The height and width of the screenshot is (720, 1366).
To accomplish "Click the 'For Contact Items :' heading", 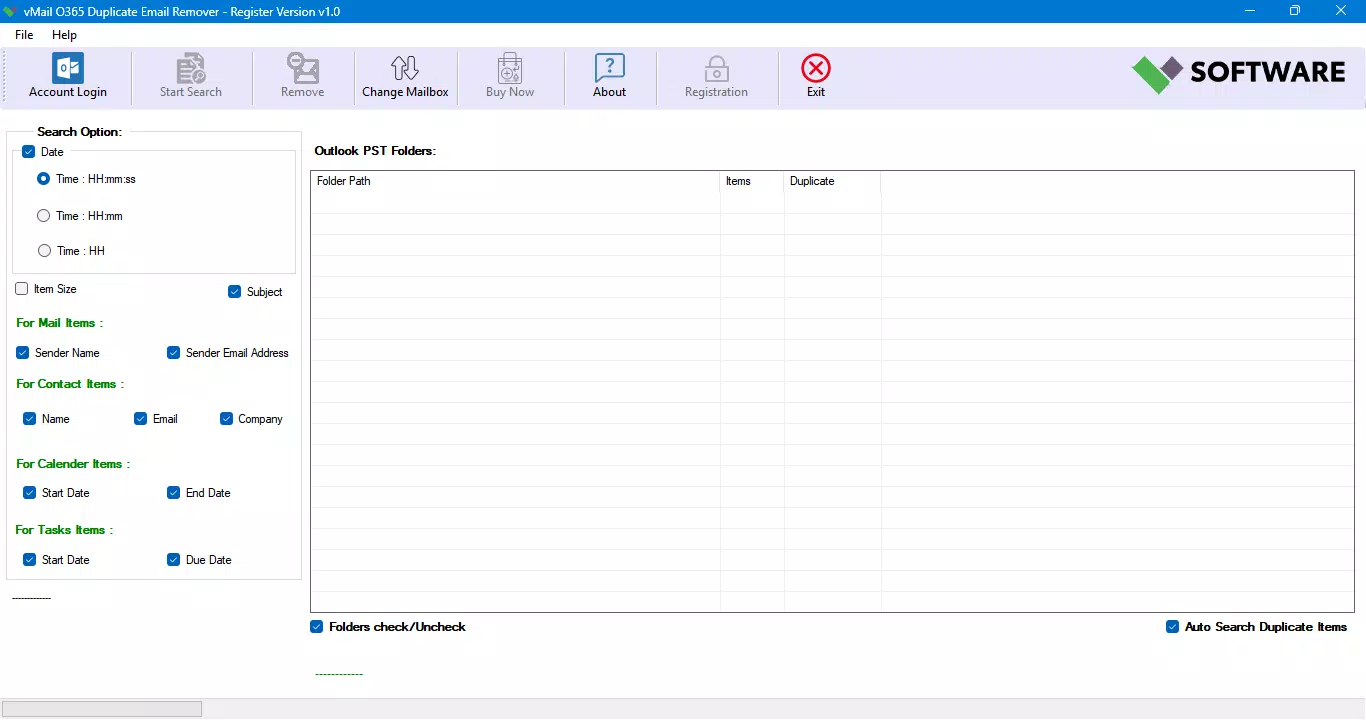I will [71, 384].
